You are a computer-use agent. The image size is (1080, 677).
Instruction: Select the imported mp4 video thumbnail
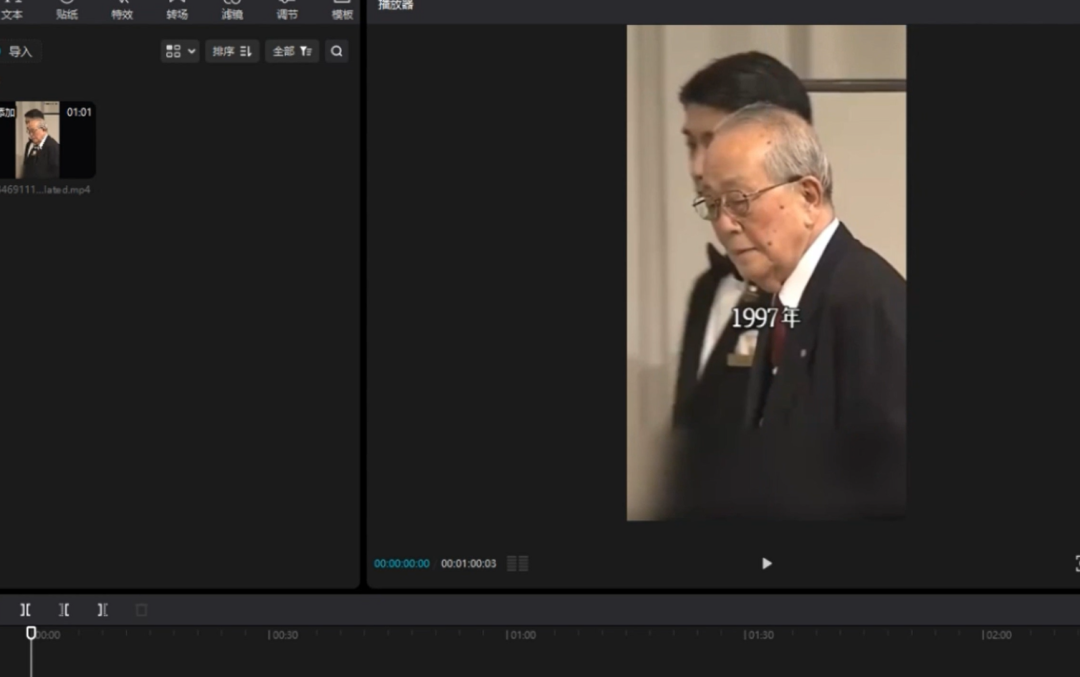[x=47, y=140]
